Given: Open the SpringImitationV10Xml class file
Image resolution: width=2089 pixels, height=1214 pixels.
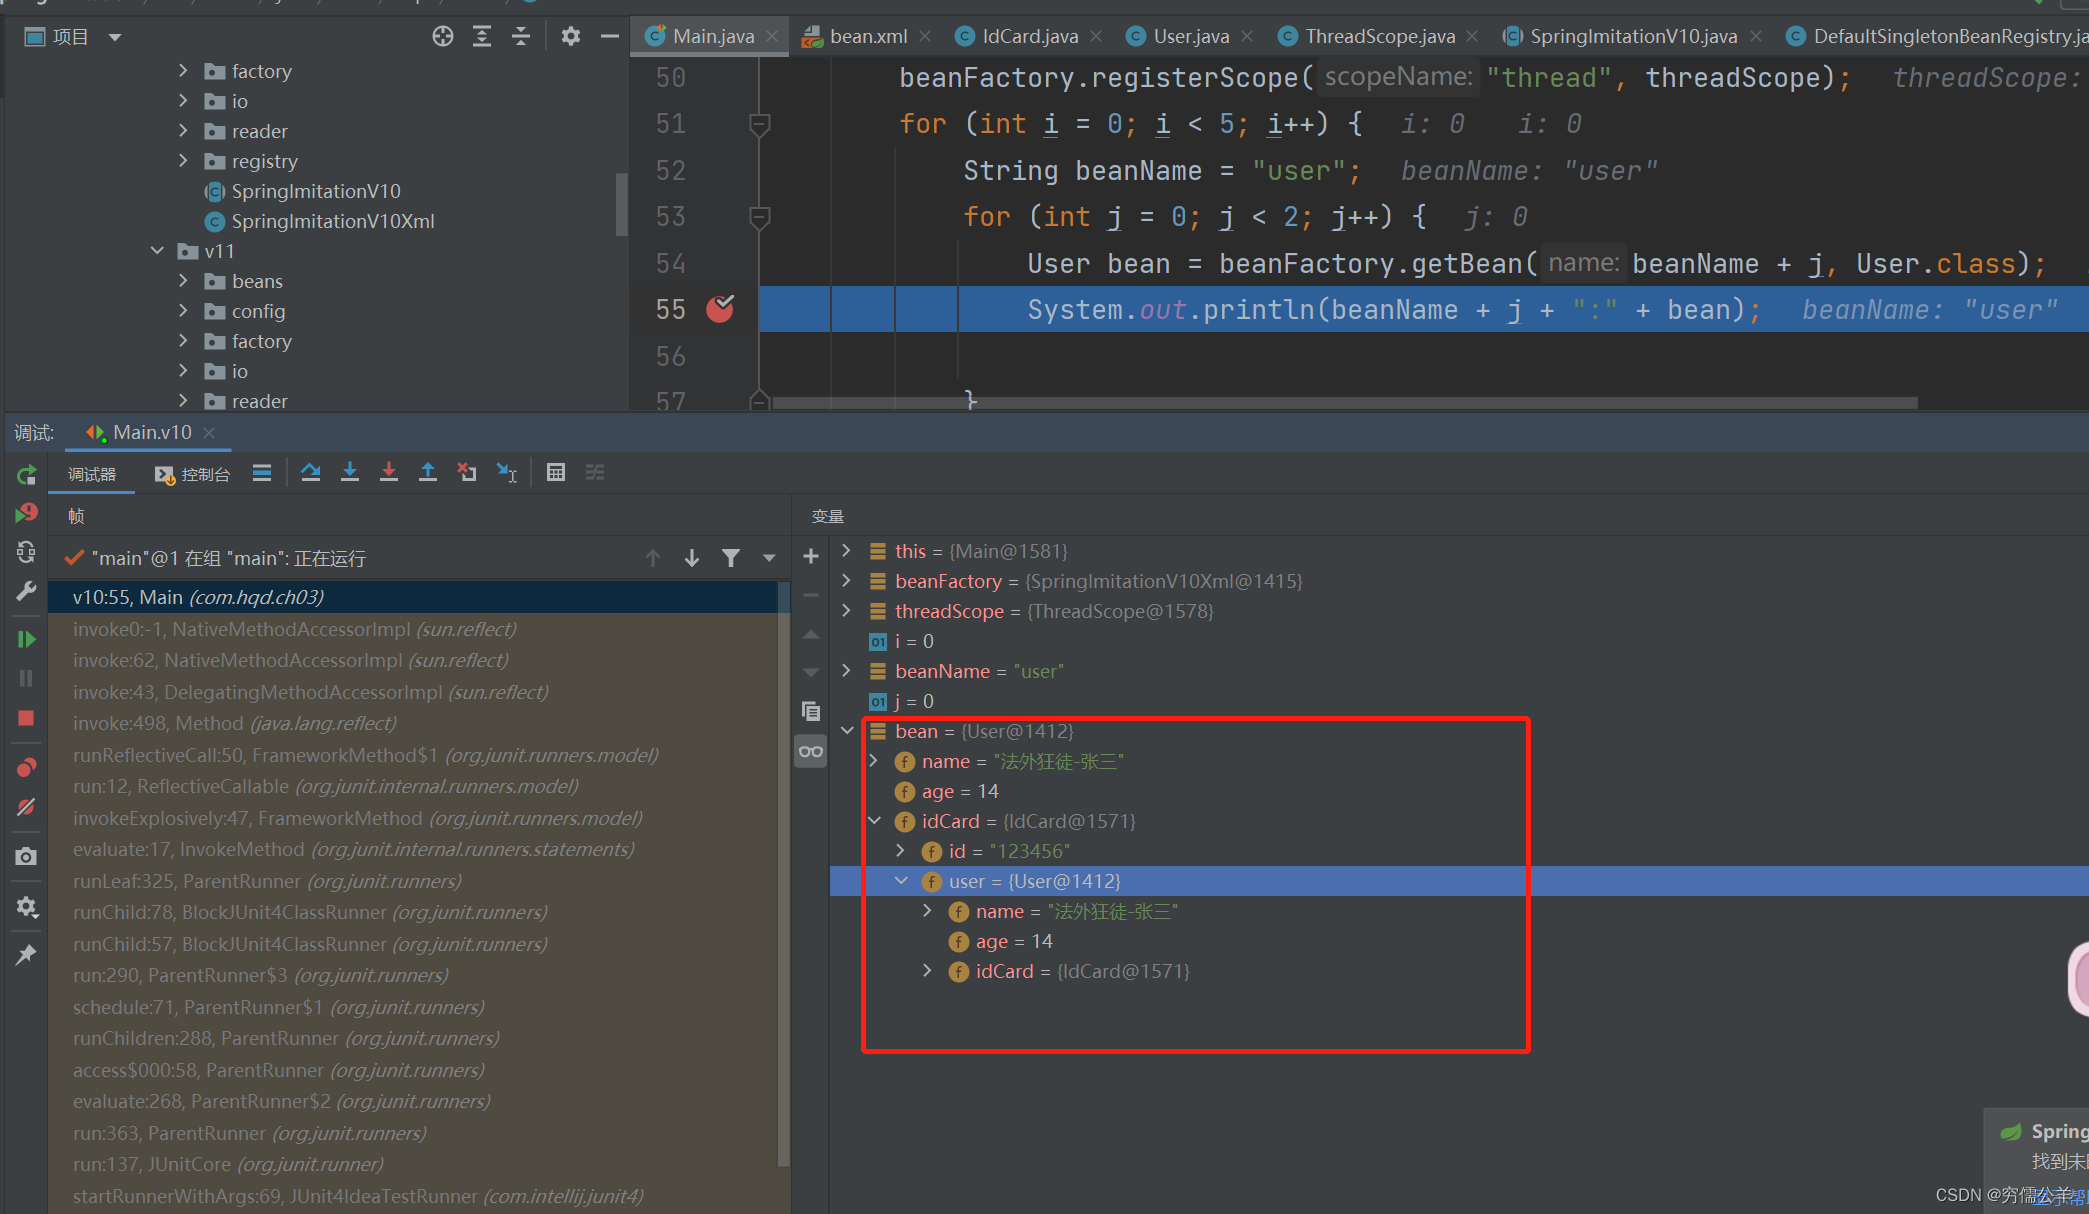Looking at the screenshot, I should 332,221.
